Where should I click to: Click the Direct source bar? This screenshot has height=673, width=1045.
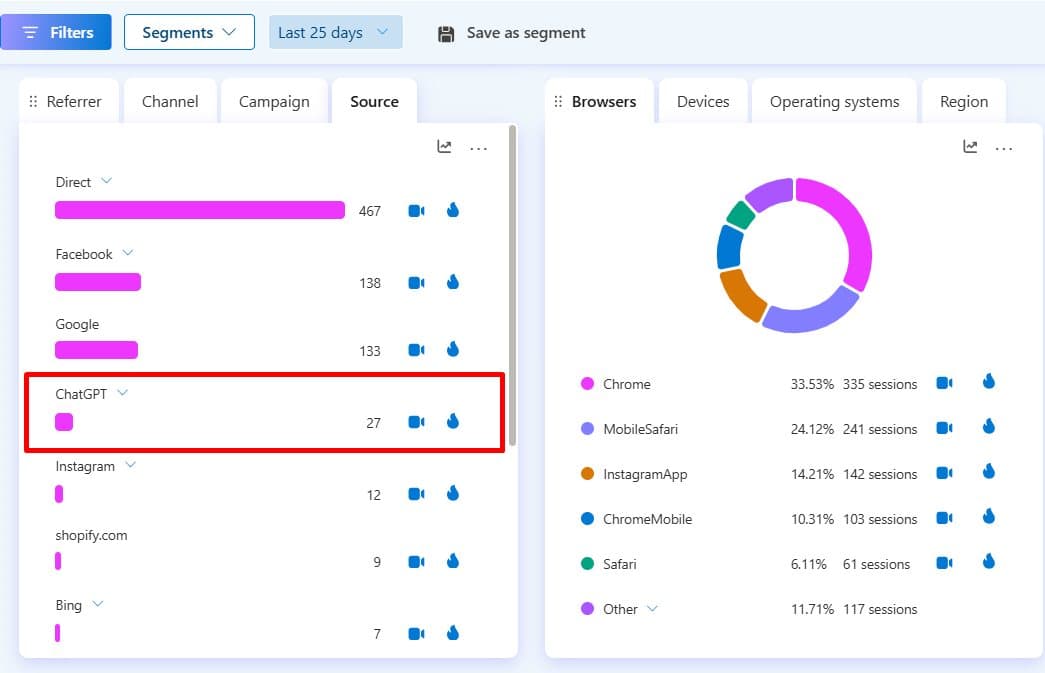[x=200, y=210]
